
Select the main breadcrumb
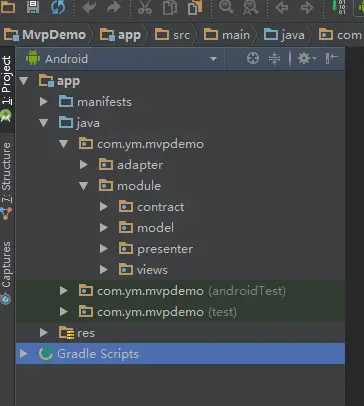pos(227,35)
